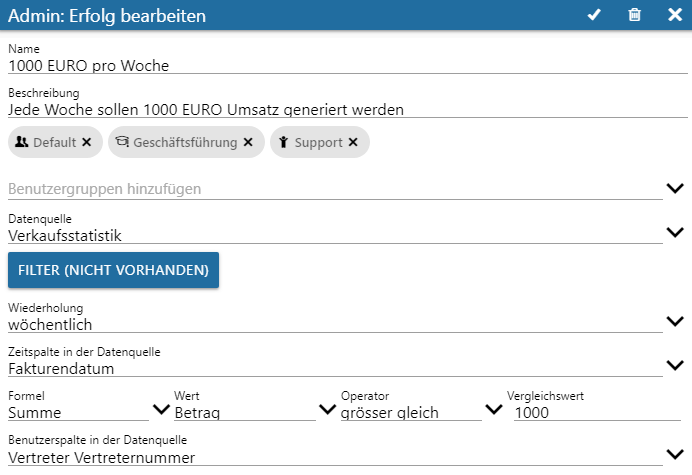
Task: Click the Default chip label
Action: [55, 142]
